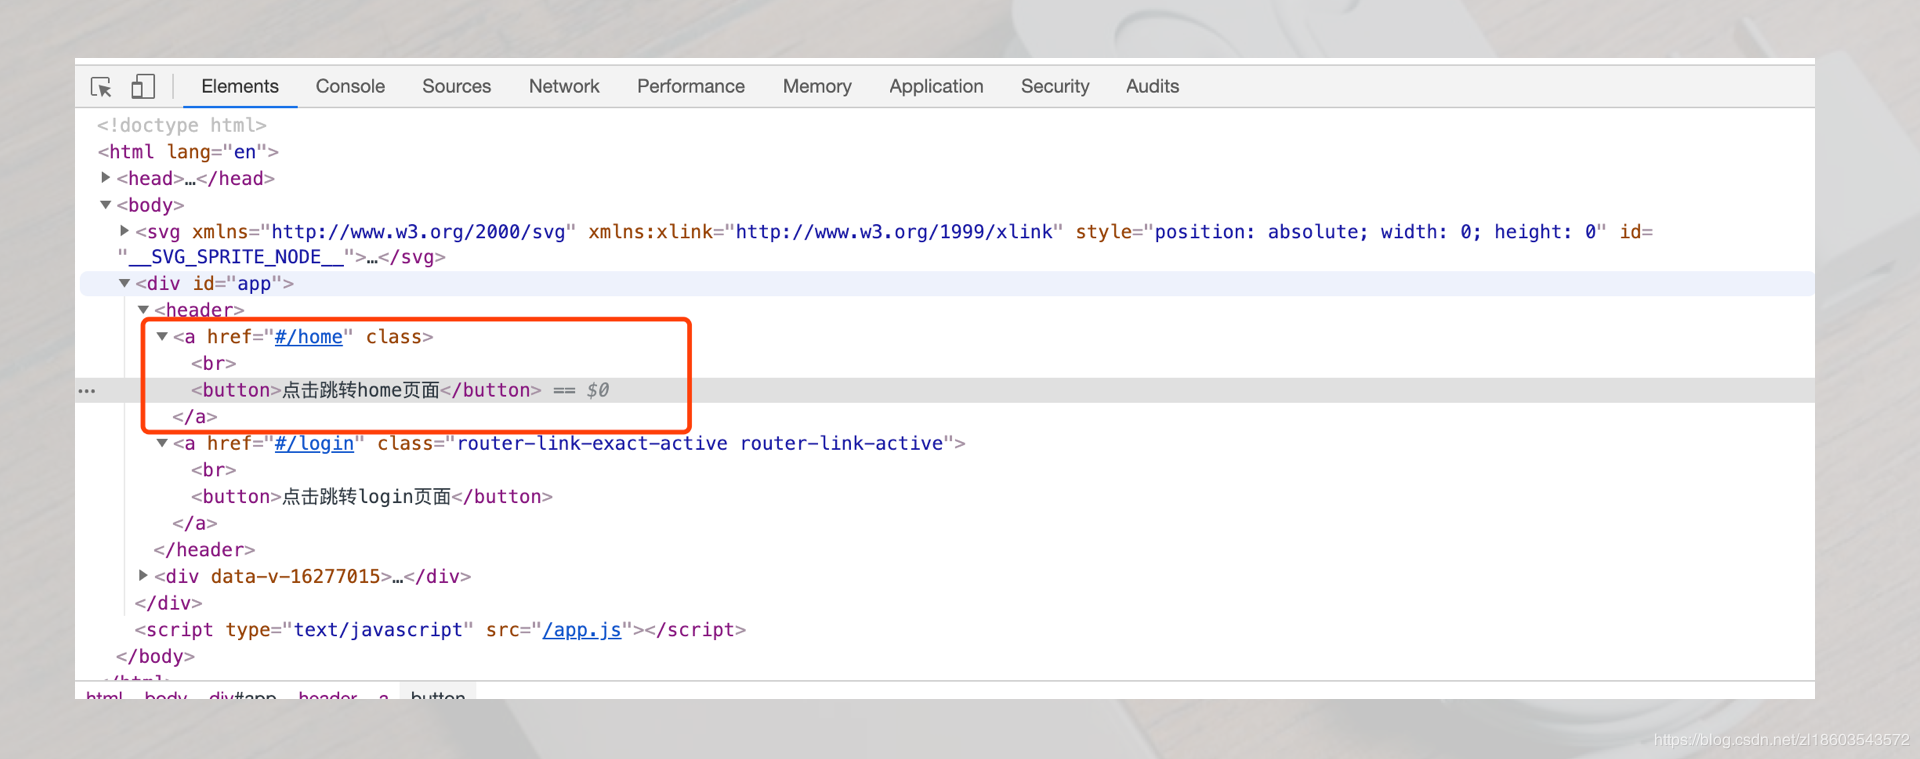Expand the head element
The height and width of the screenshot is (759, 1920).
(106, 178)
